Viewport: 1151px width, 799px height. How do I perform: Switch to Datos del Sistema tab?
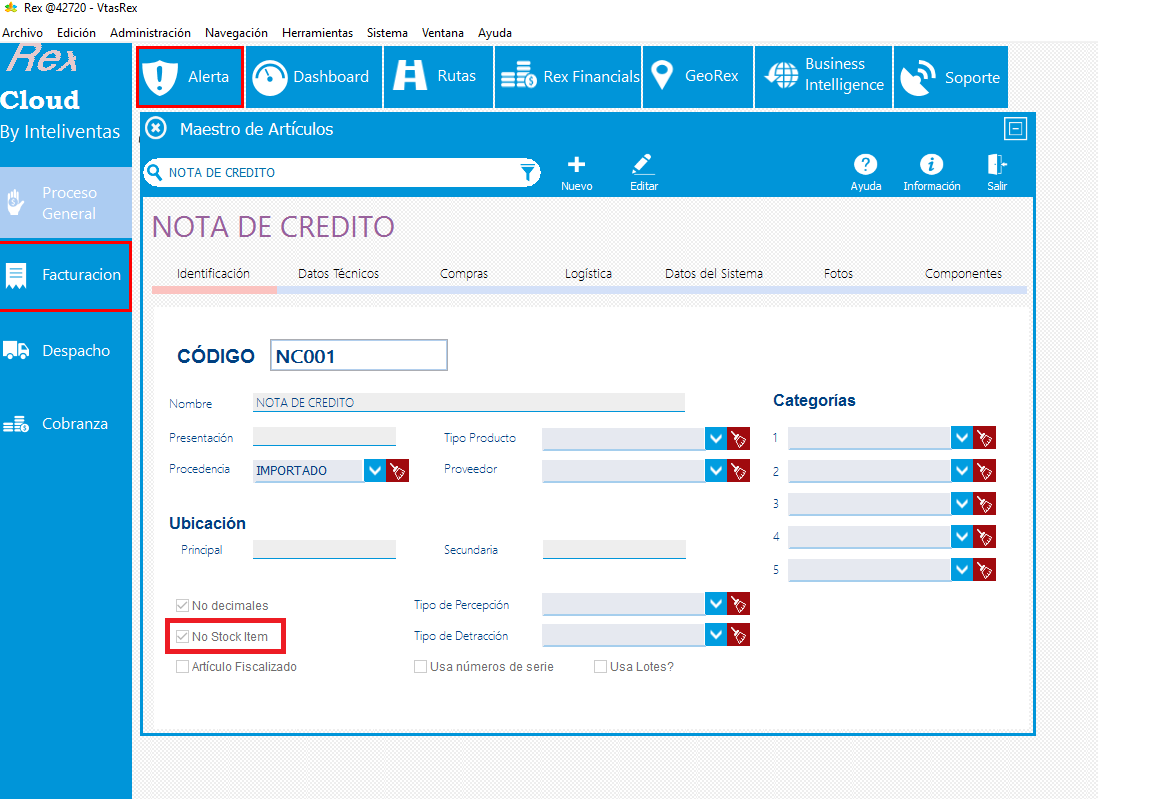pos(714,274)
